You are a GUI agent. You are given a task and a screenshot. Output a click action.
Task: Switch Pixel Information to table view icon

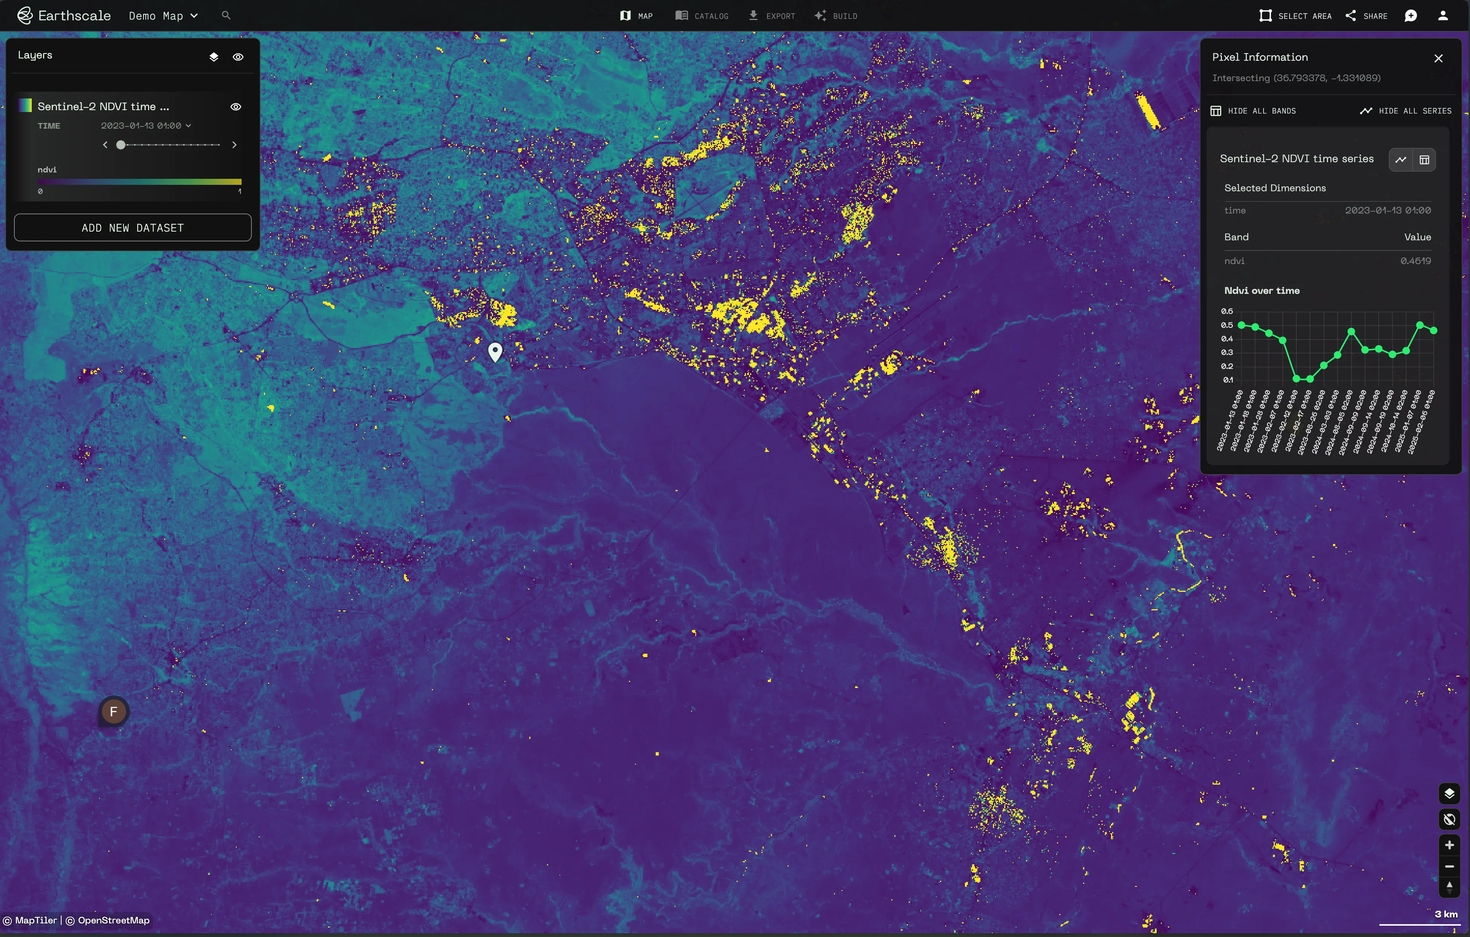point(1425,160)
